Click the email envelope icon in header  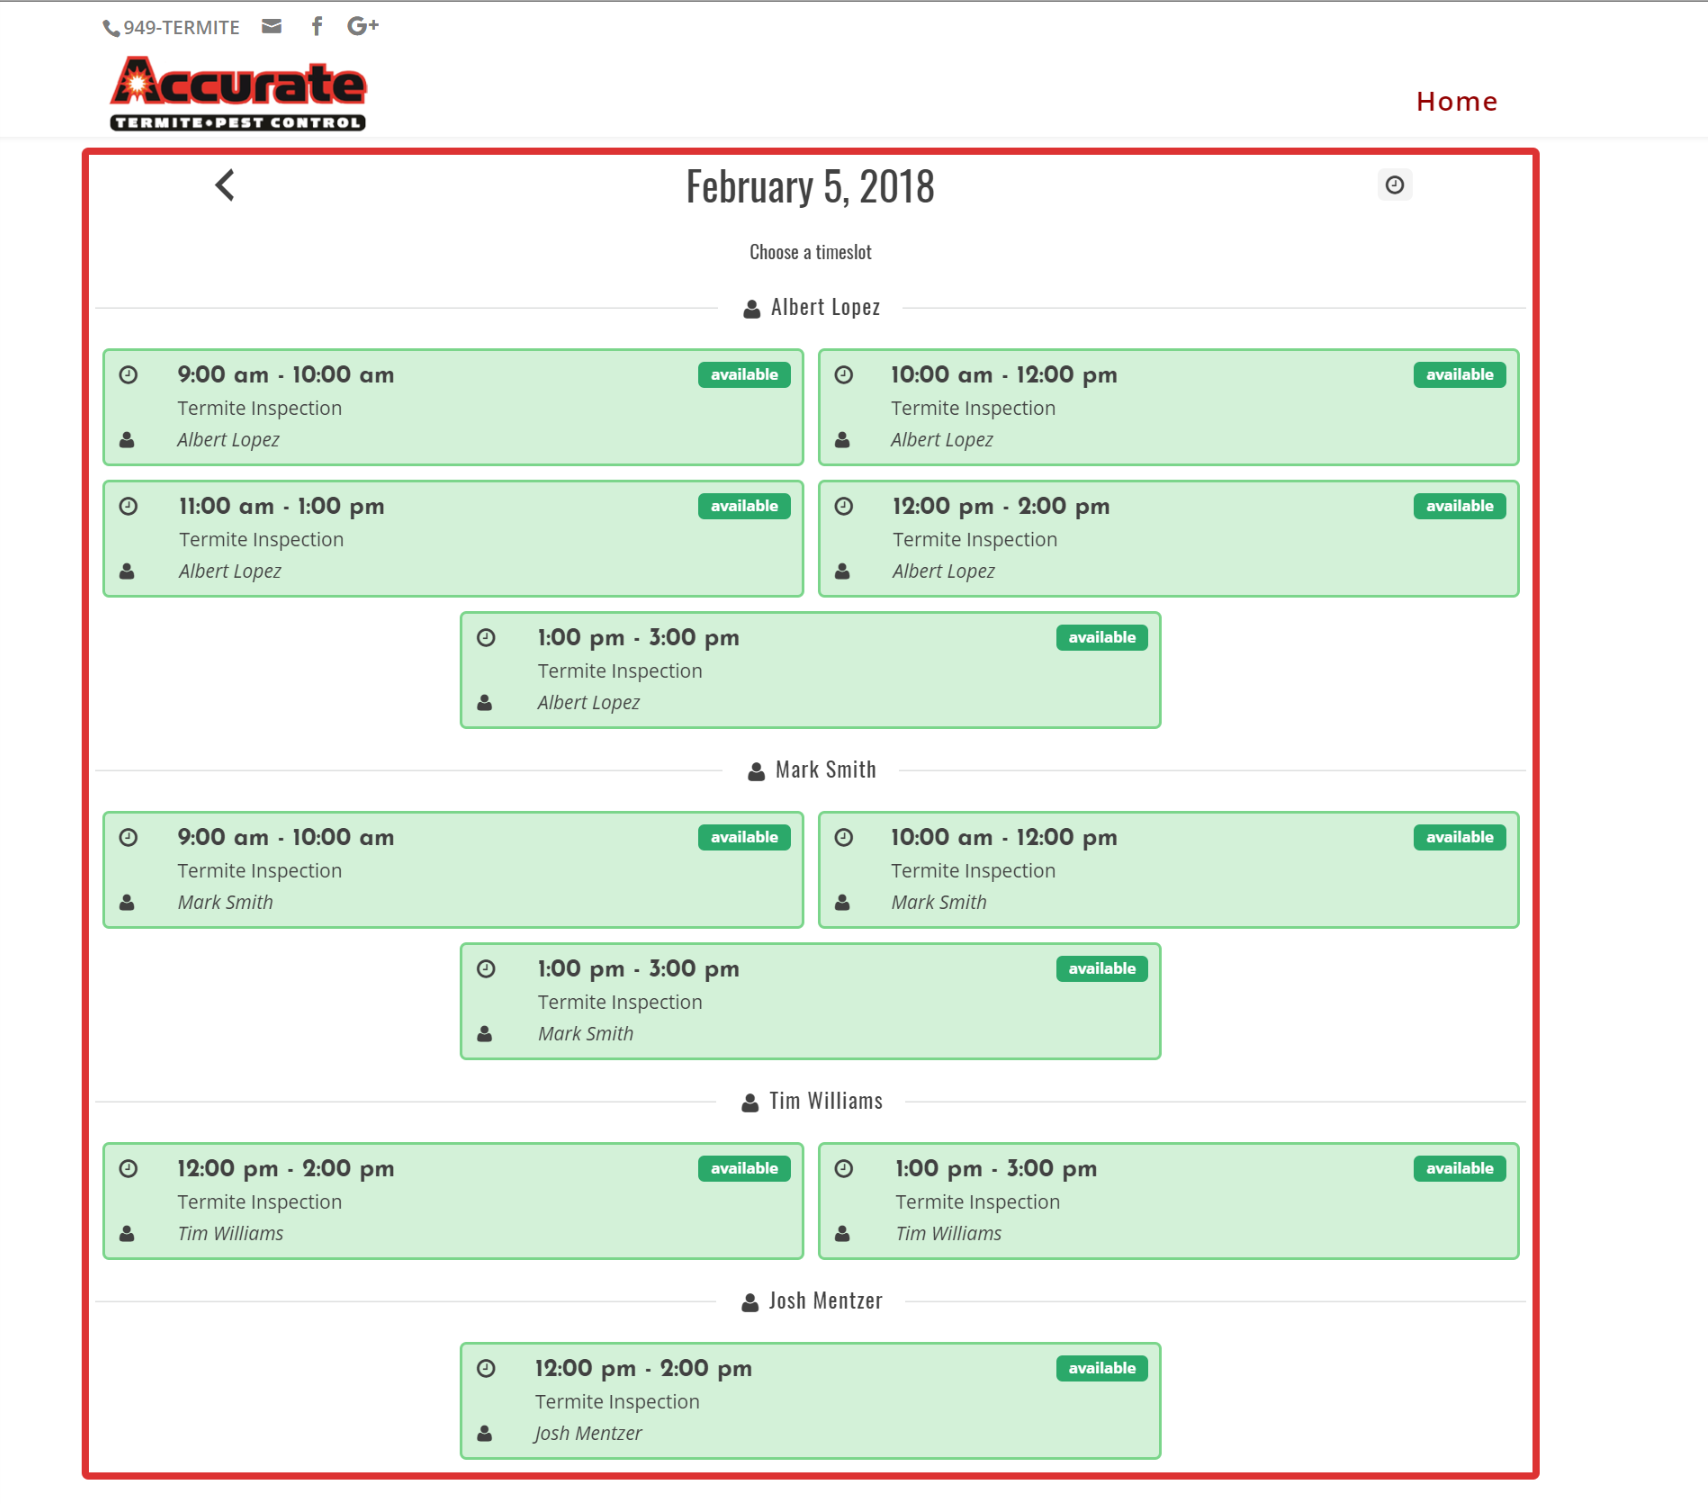point(271,27)
